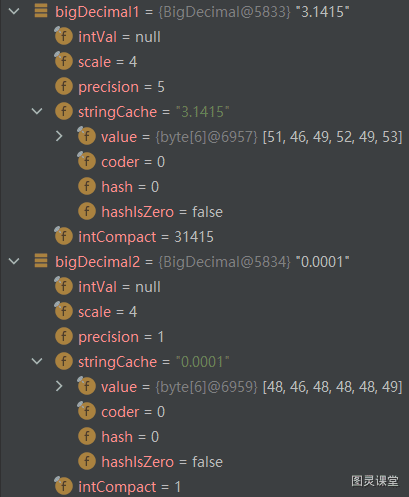Click field icon next to intCompact = 31415

coord(63,236)
